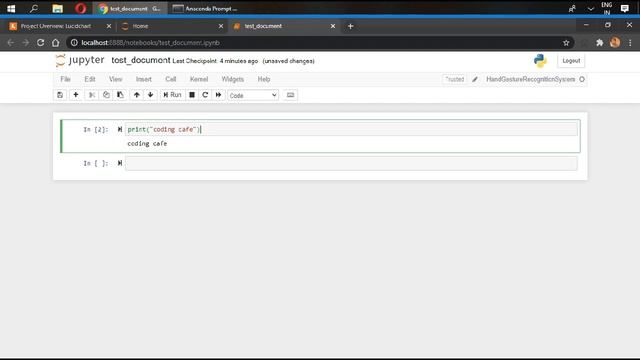Image resolution: width=640 pixels, height=360 pixels.
Task: Open a new browser tab
Action: click(x=350, y=26)
